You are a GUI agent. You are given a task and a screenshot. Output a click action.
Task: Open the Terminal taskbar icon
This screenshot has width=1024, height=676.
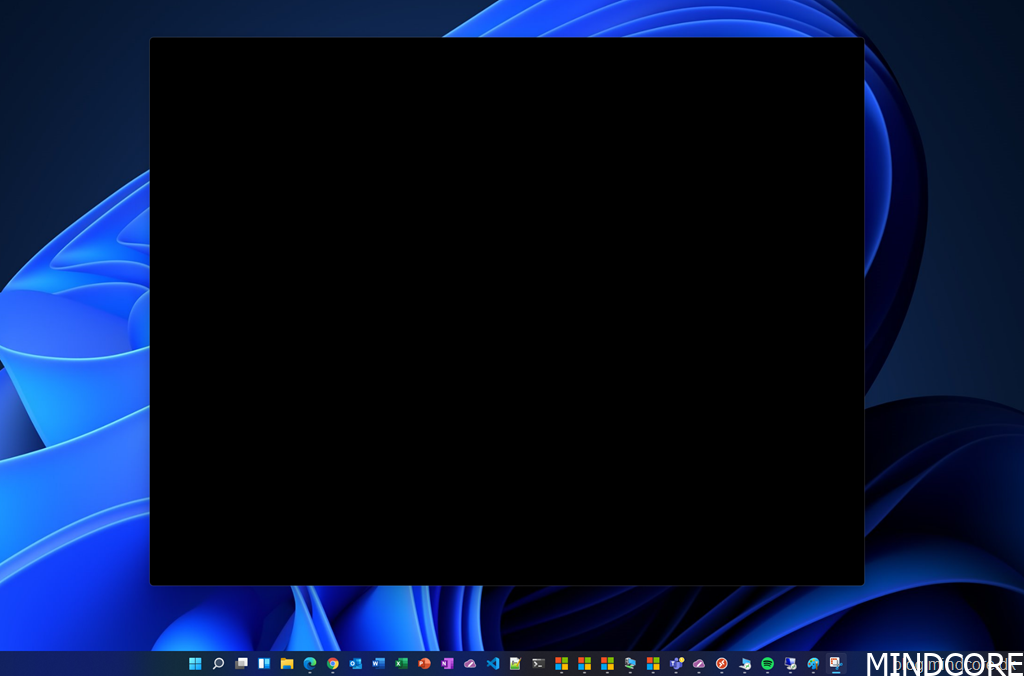539,663
